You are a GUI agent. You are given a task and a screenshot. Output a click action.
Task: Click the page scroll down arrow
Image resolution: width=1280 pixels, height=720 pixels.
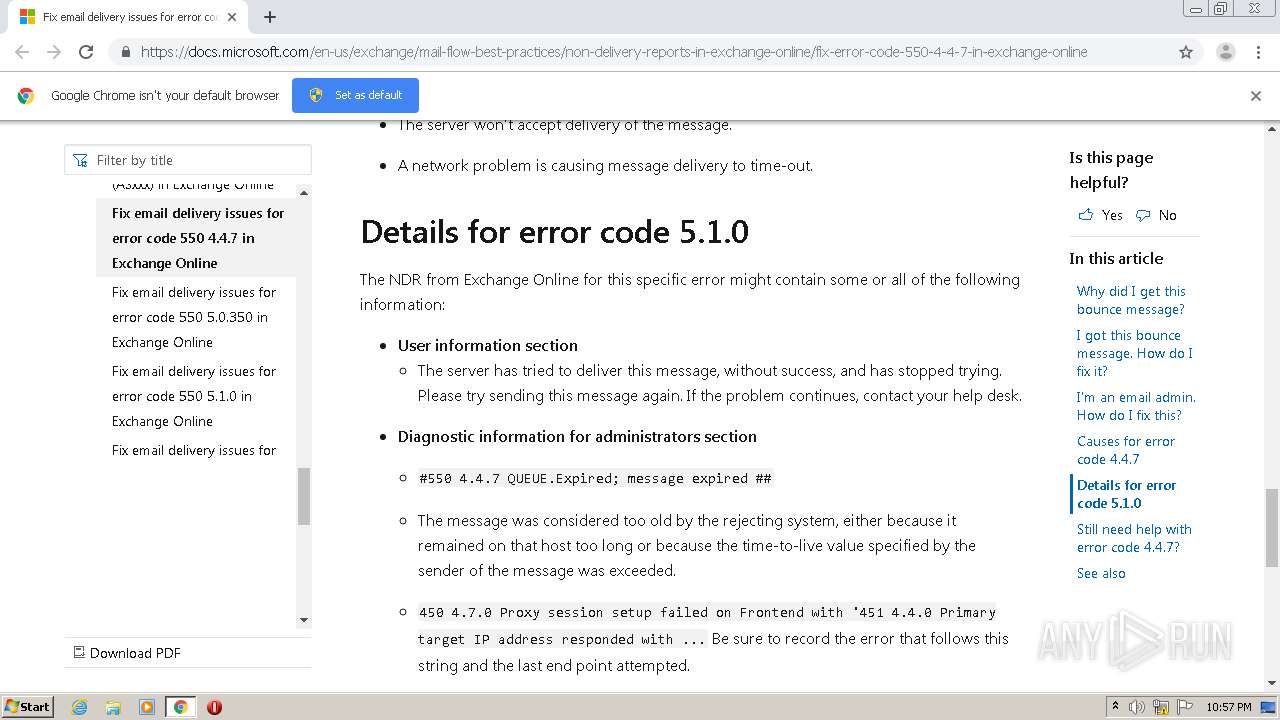point(1272,683)
